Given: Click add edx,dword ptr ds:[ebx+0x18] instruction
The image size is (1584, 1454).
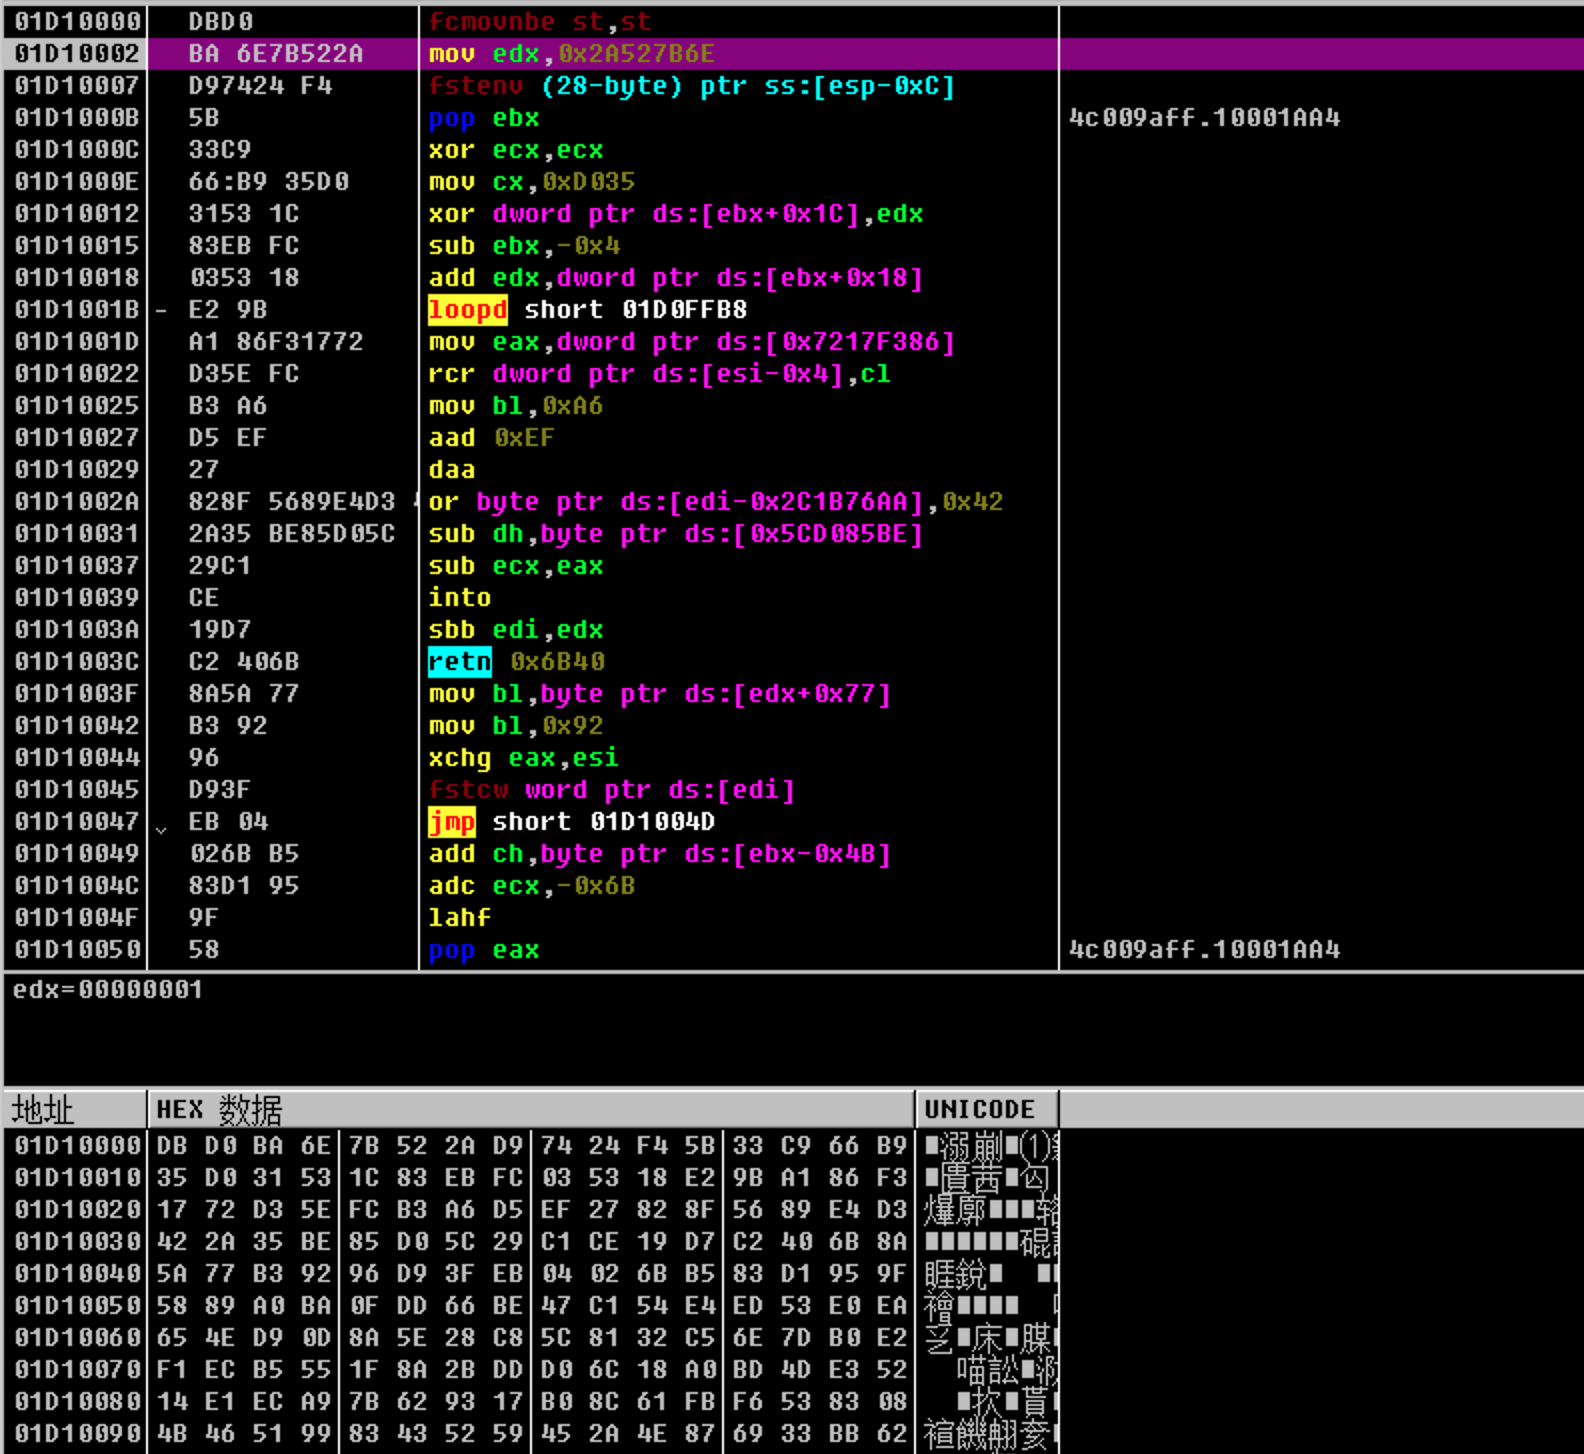Looking at the screenshot, I should 675,278.
